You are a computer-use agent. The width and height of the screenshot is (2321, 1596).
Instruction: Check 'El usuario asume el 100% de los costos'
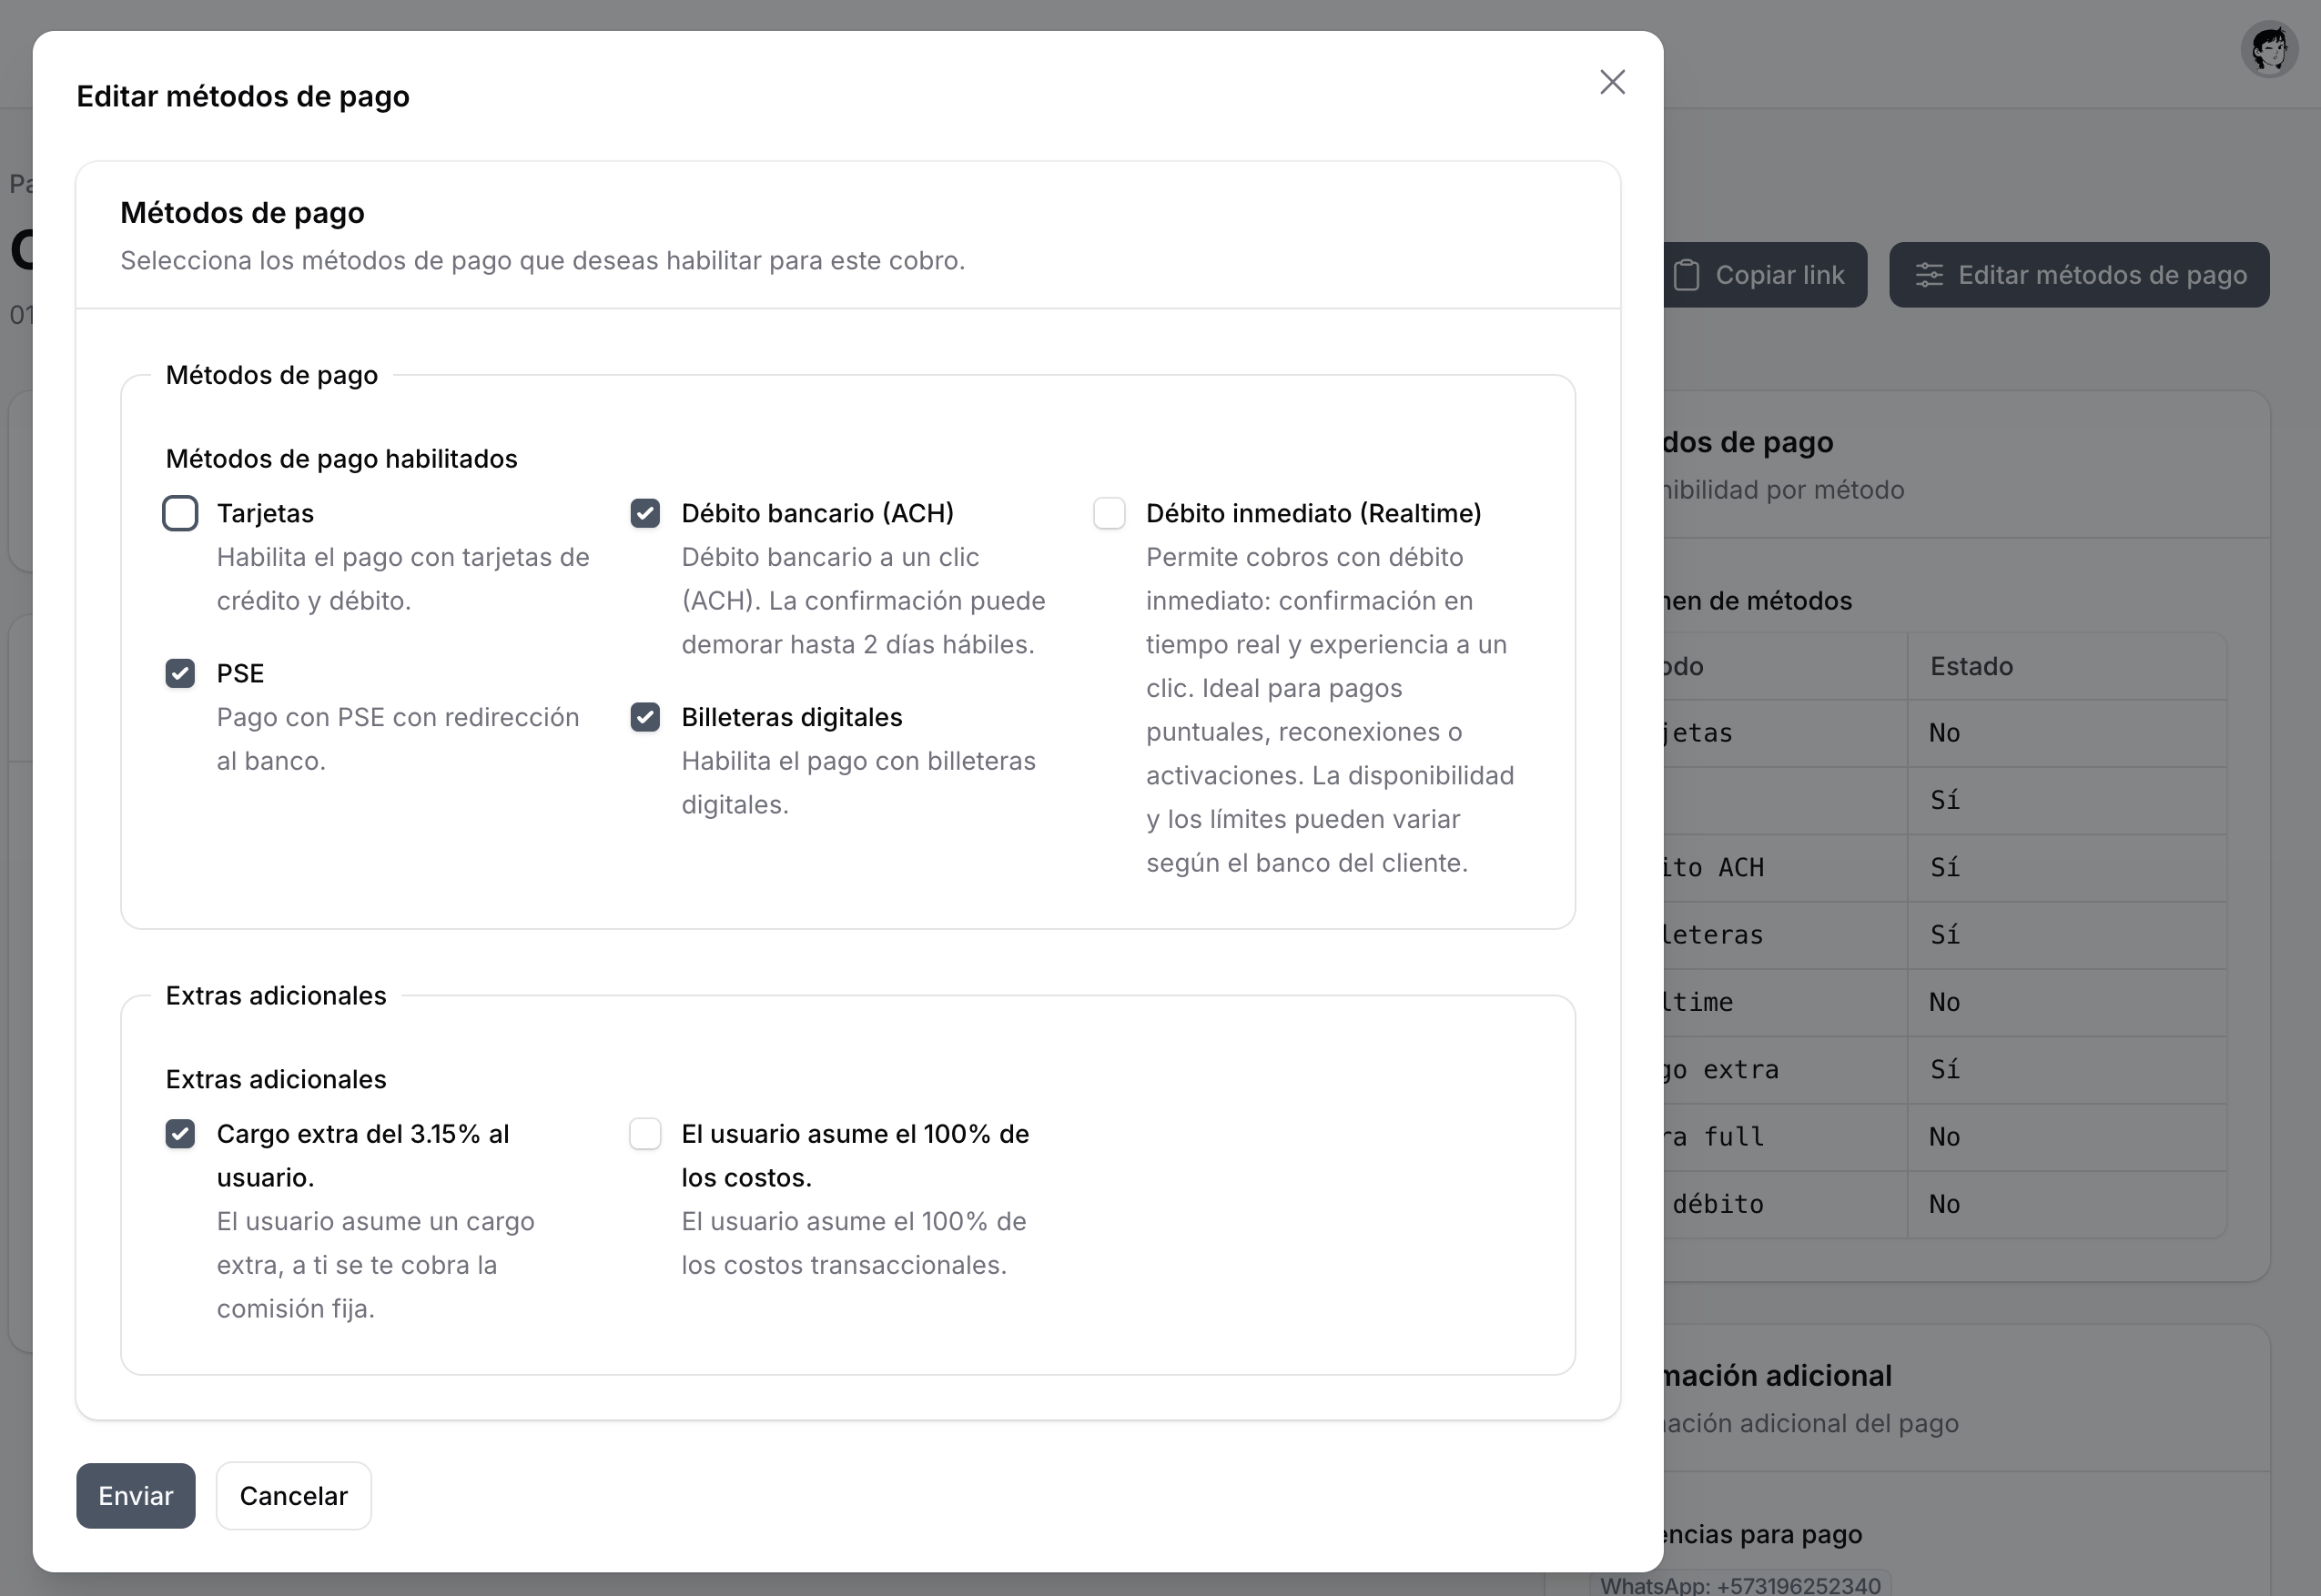[x=646, y=1134]
